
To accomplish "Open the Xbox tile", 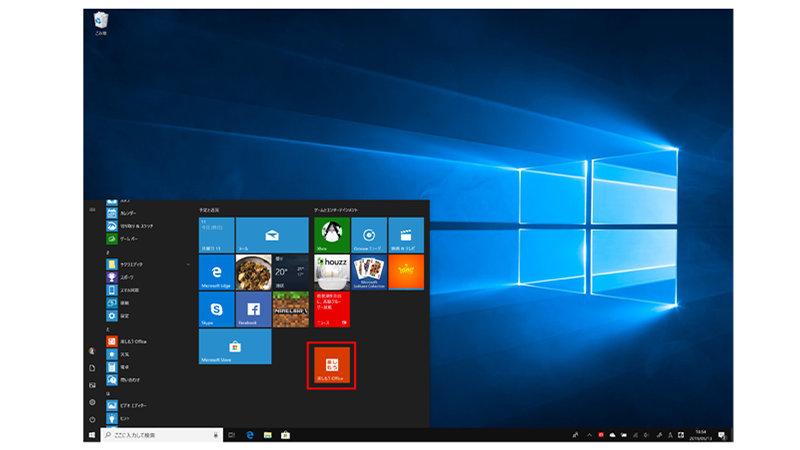I will pyautogui.click(x=332, y=235).
